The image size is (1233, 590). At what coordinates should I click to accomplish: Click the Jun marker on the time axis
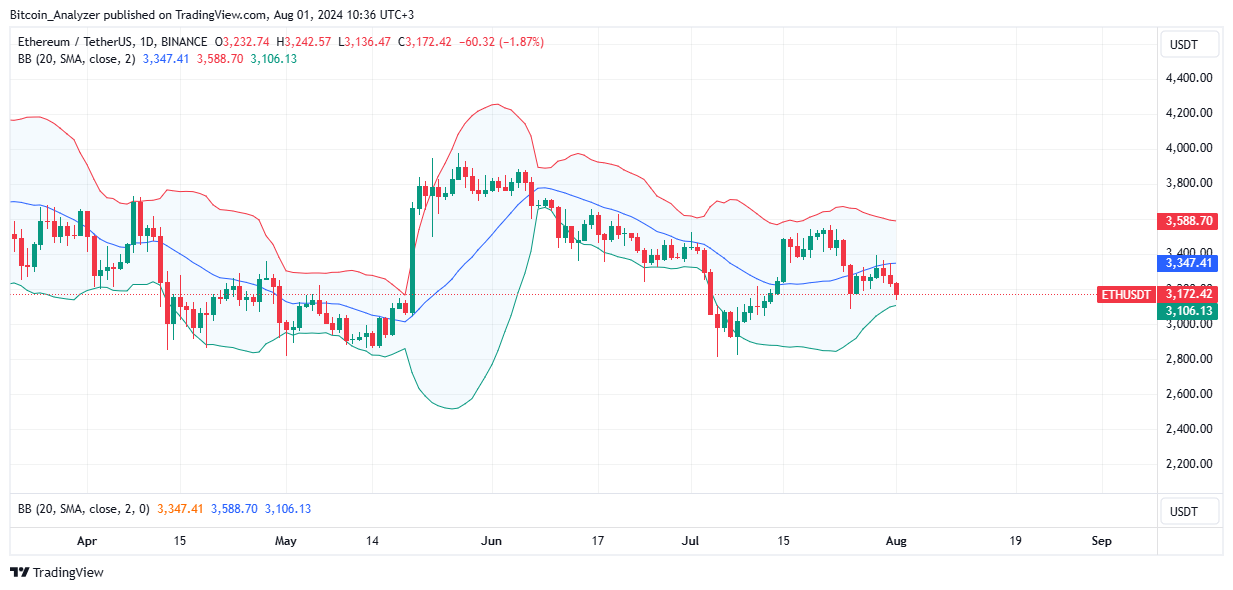(x=491, y=541)
